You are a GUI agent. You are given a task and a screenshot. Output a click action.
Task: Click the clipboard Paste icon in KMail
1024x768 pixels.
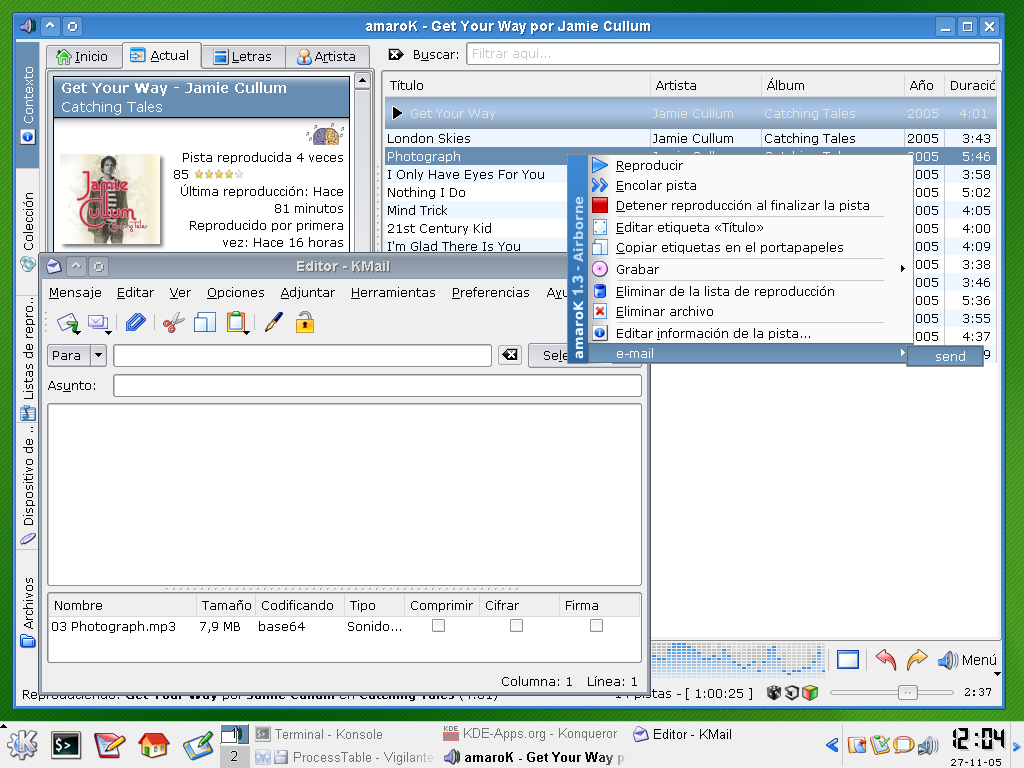237,323
